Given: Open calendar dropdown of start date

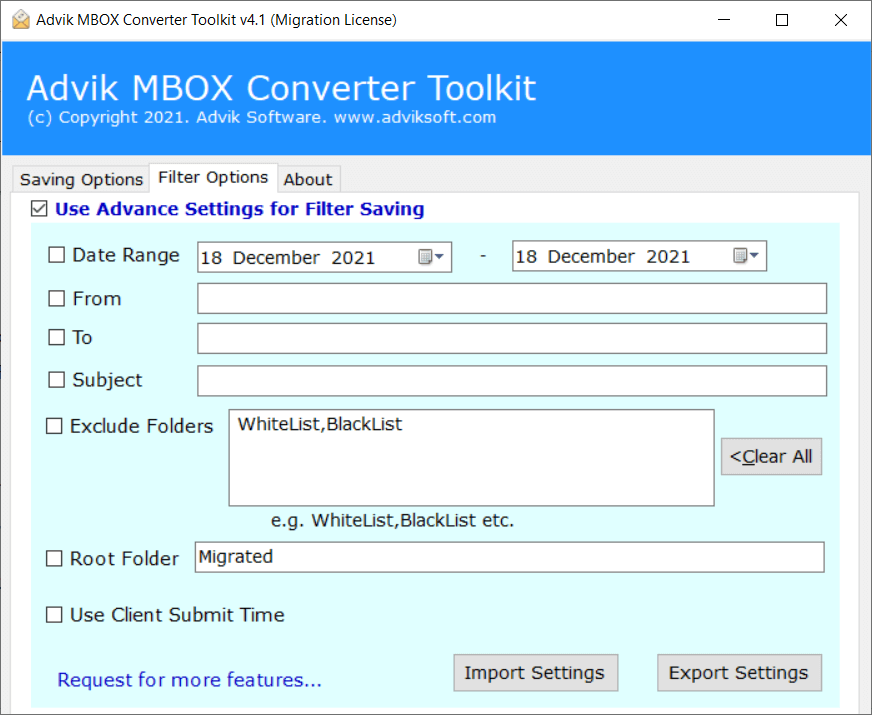Looking at the screenshot, I should pos(431,257).
